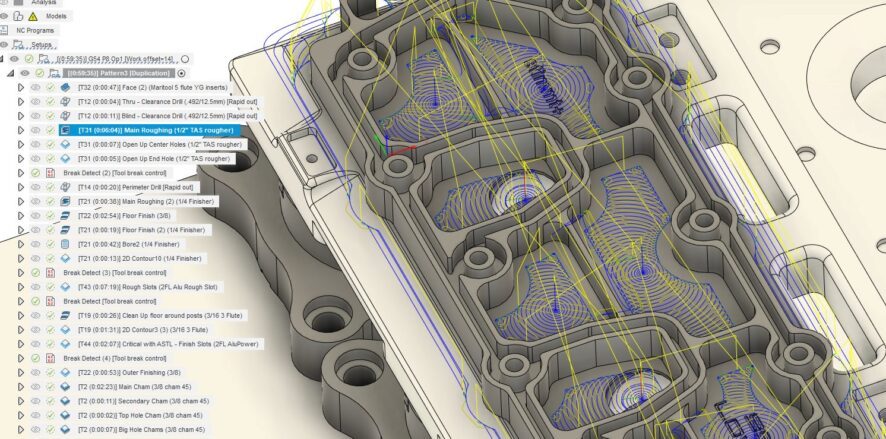
Task: Select Critical with ASTL - Finish Slots label
Action: point(170,344)
